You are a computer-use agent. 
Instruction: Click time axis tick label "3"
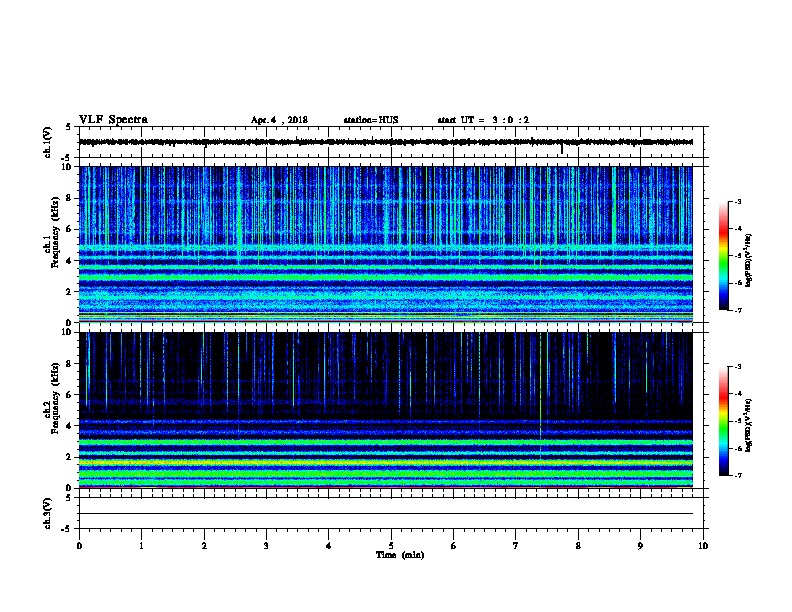pos(266,546)
